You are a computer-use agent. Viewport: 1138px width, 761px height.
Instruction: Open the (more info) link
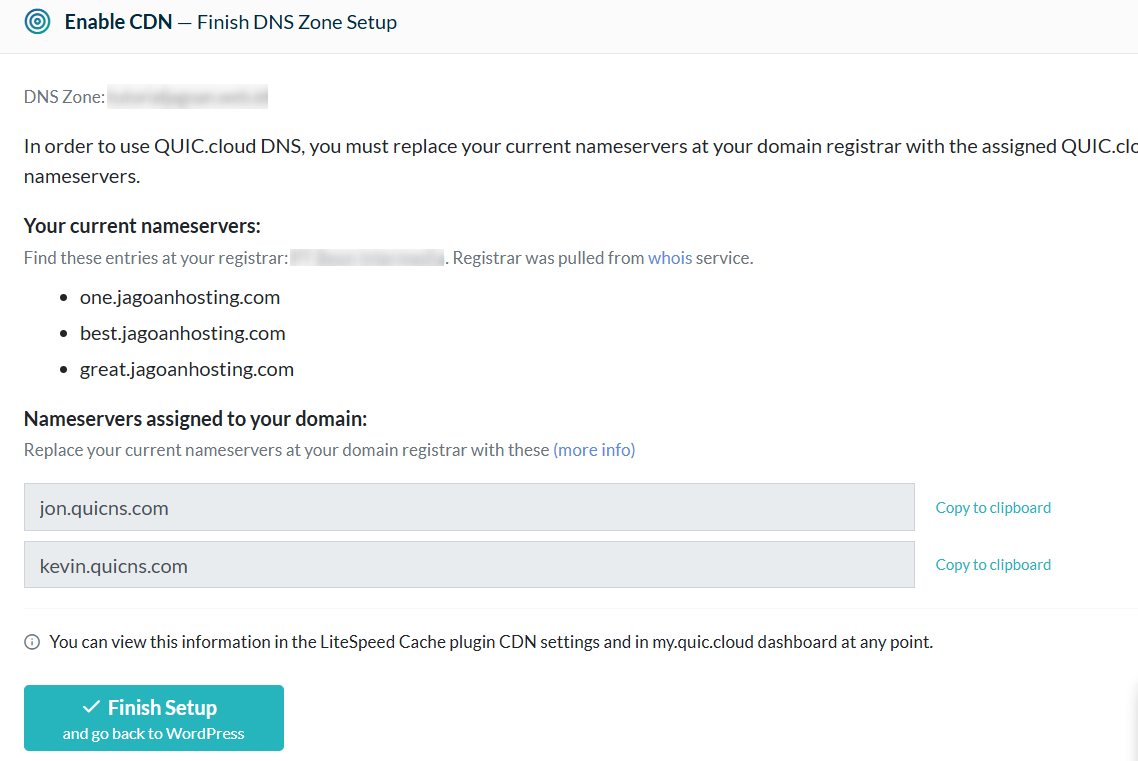[594, 450]
